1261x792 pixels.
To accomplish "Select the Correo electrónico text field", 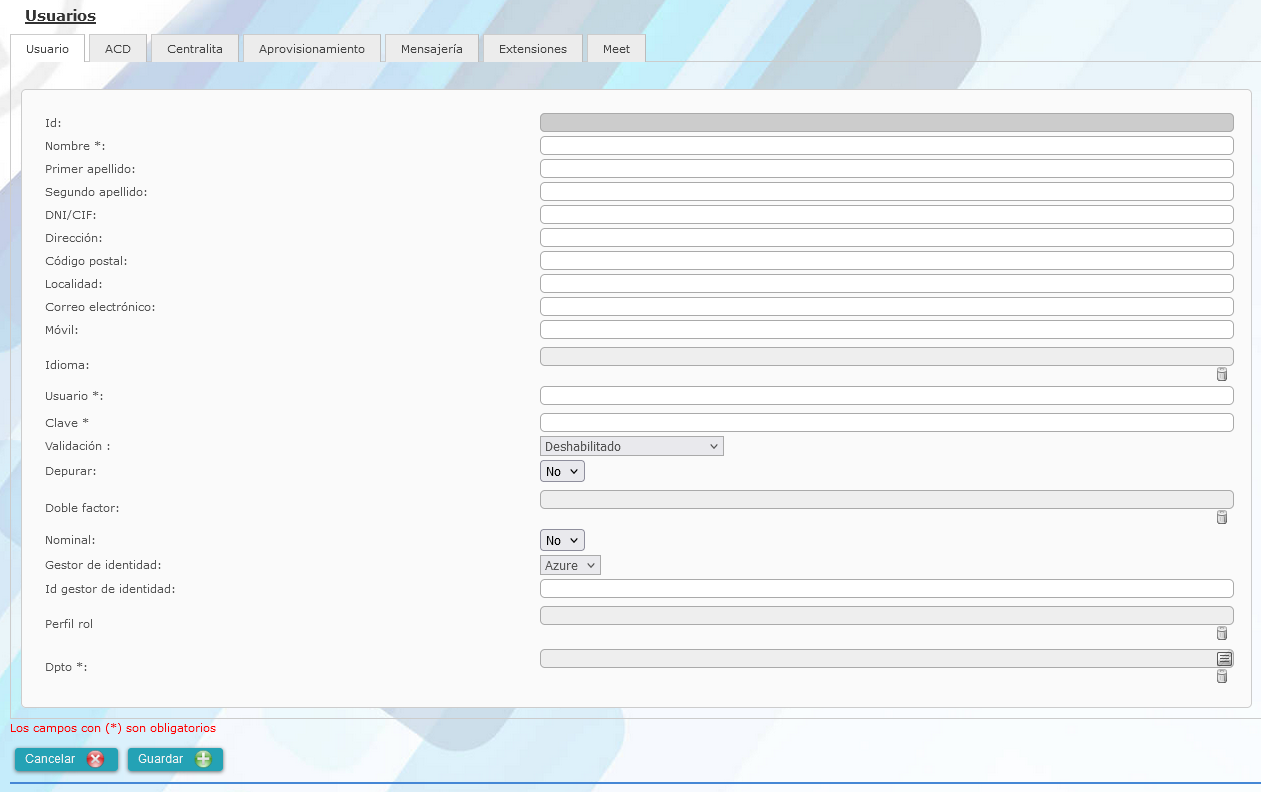I will 887,307.
